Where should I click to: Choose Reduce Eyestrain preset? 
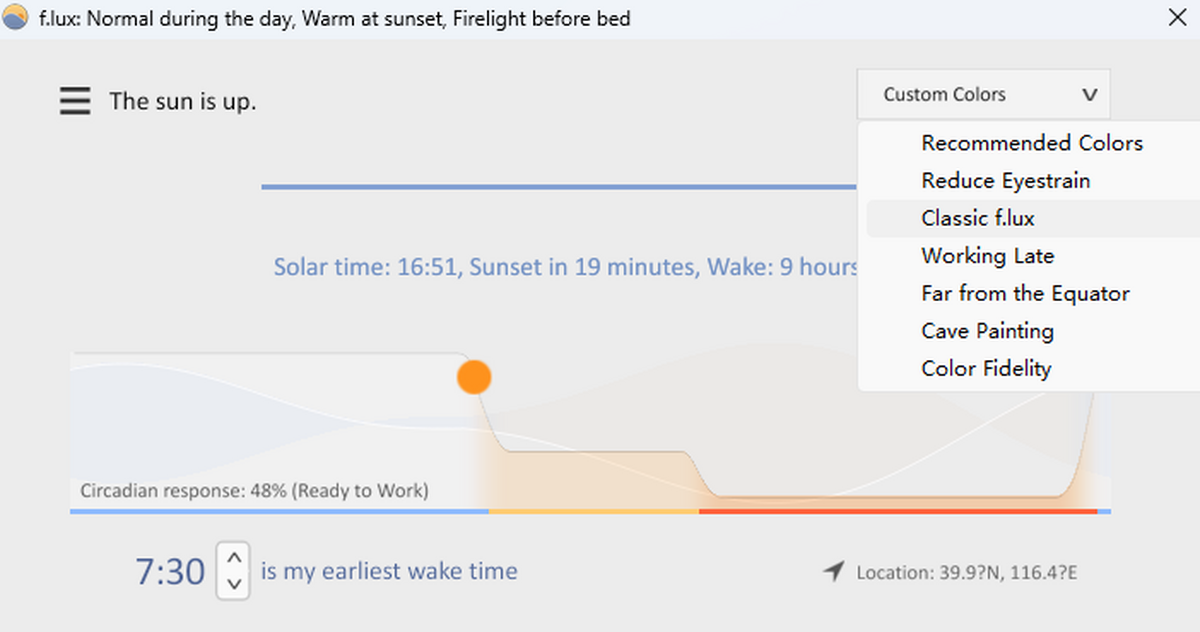click(x=1005, y=181)
